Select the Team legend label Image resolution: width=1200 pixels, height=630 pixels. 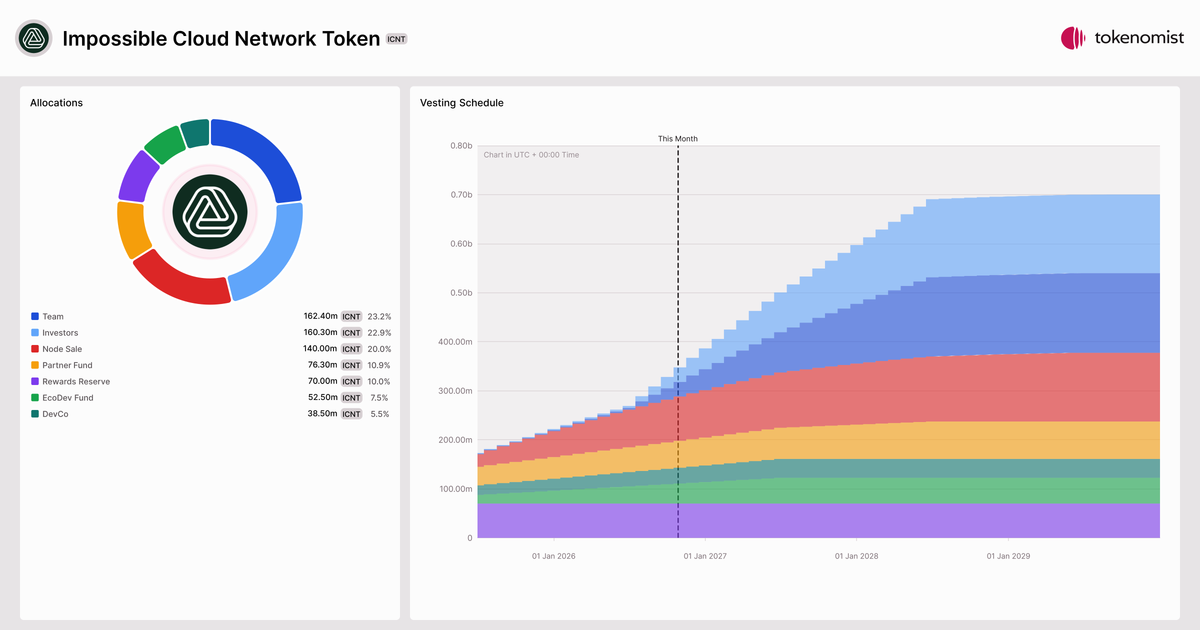point(53,316)
